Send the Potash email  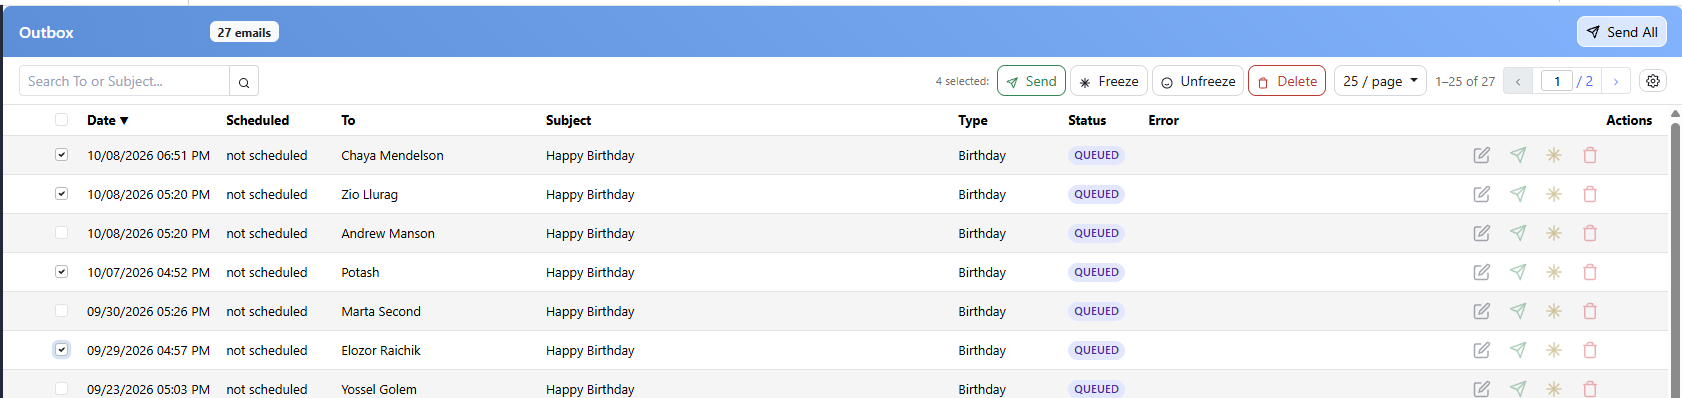tap(1518, 272)
